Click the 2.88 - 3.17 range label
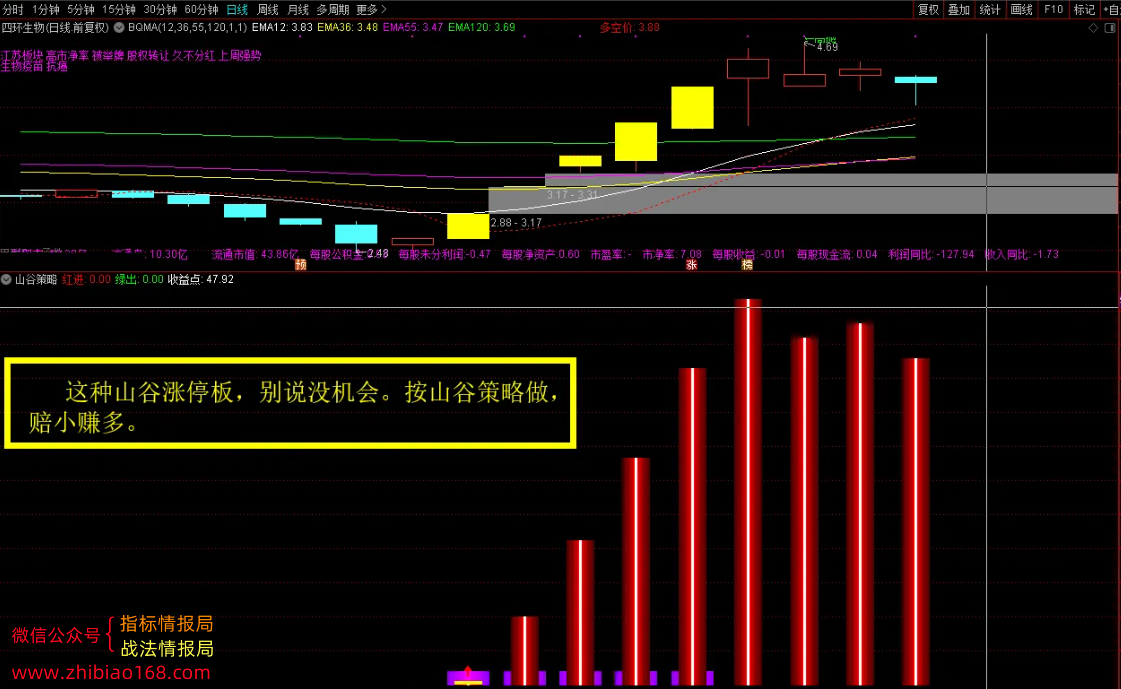The width and height of the screenshot is (1121, 689). (x=516, y=223)
